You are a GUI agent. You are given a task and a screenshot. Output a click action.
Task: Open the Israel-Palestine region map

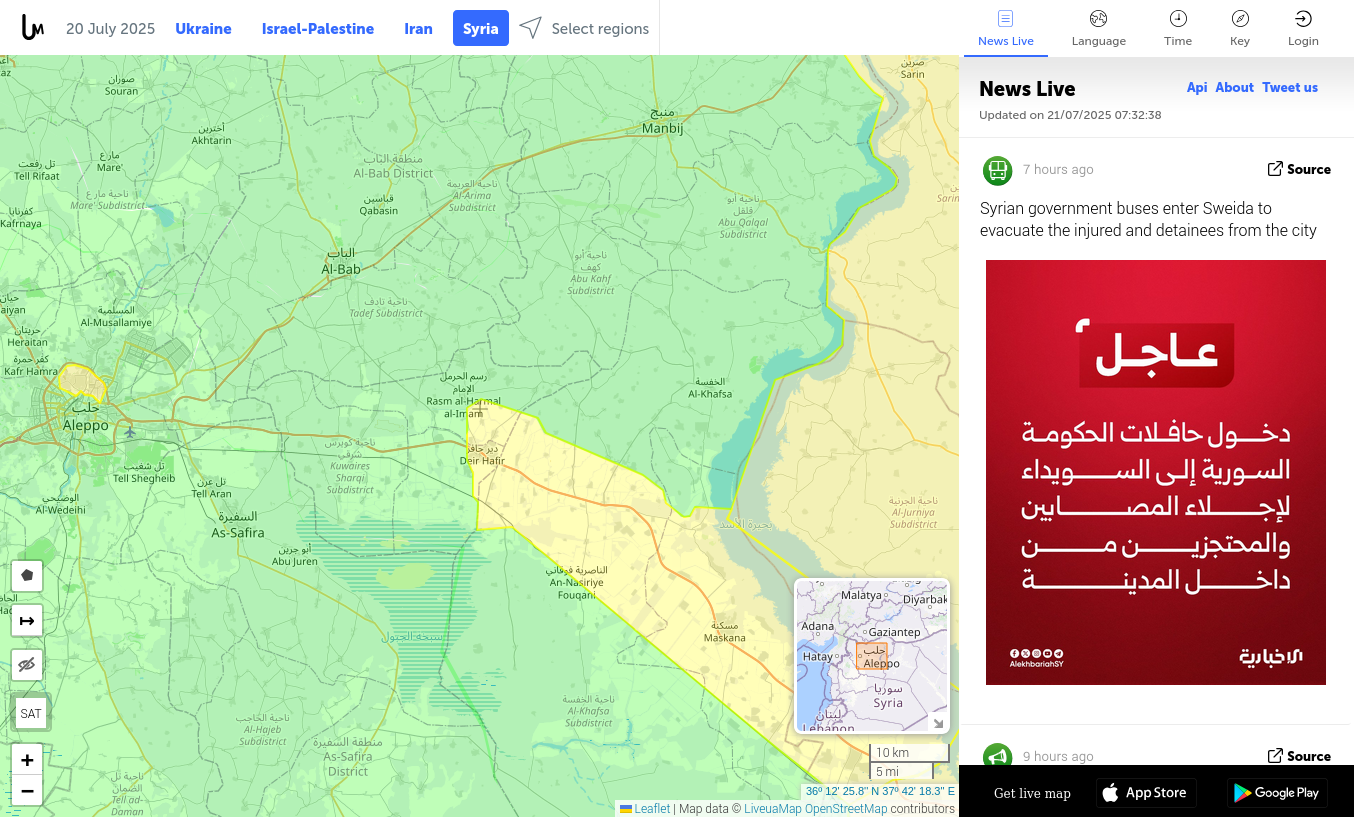[x=318, y=29]
